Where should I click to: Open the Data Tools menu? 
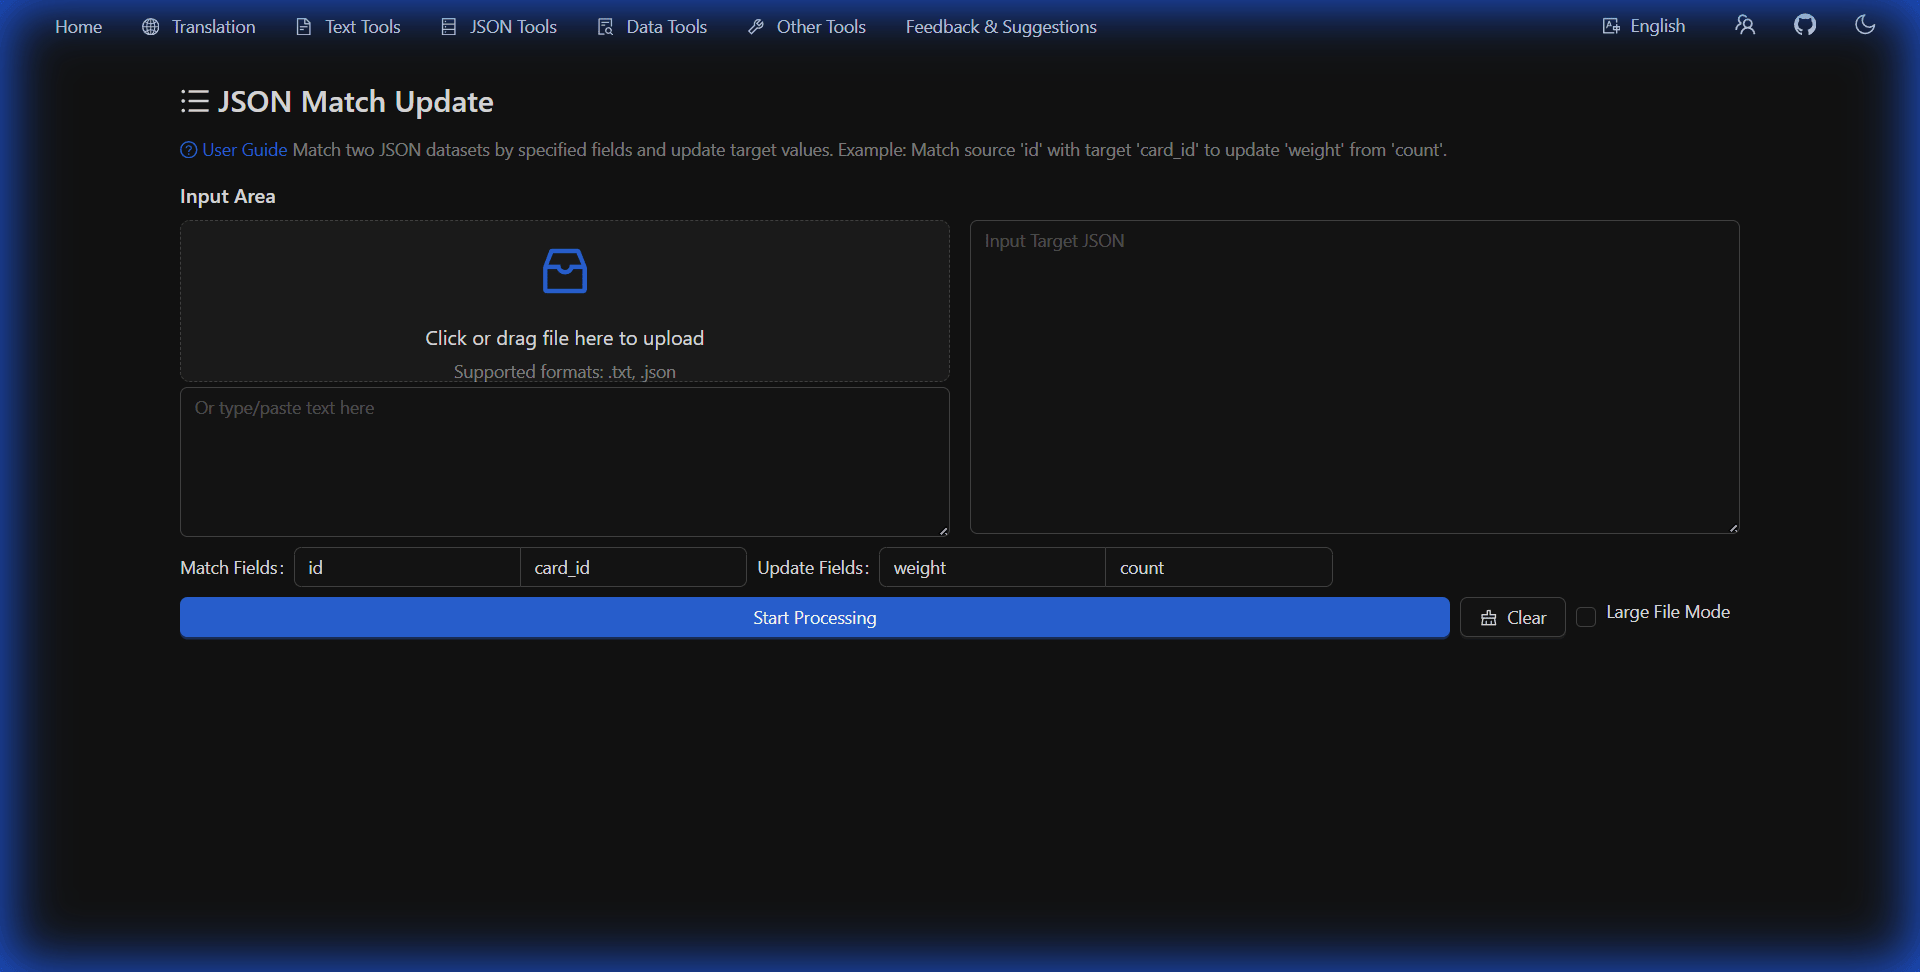pos(652,27)
